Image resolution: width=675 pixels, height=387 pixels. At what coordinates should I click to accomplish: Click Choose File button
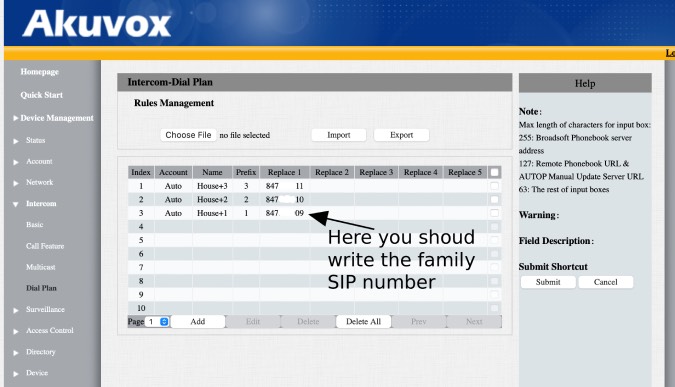tap(188, 135)
